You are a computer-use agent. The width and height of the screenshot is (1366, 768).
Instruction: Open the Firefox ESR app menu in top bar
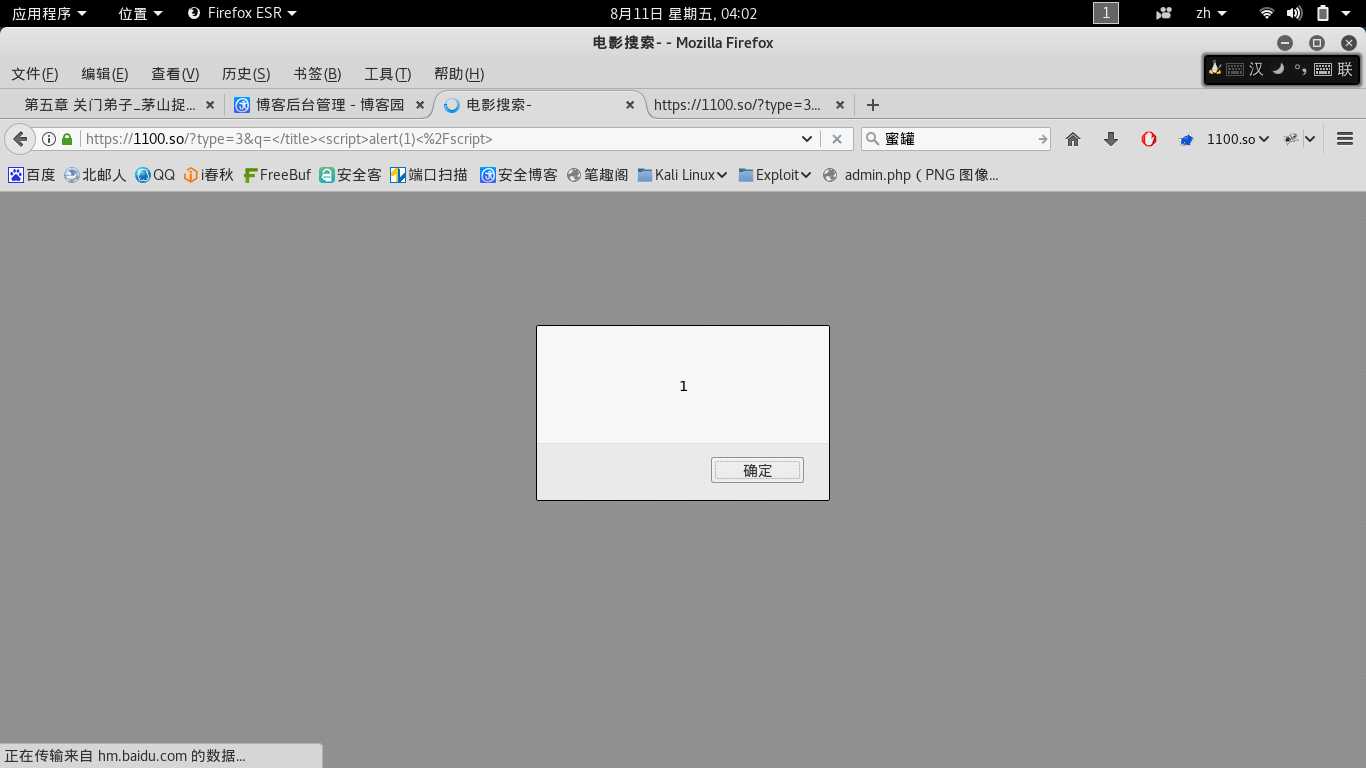[243, 13]
